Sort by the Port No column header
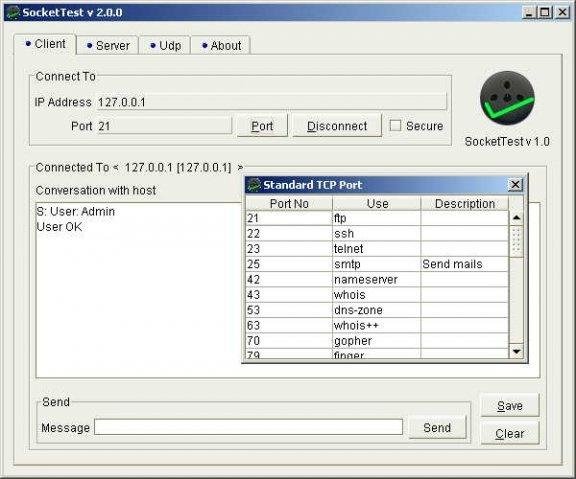This screenshot has height=479, width=576. tap(289, 204)
